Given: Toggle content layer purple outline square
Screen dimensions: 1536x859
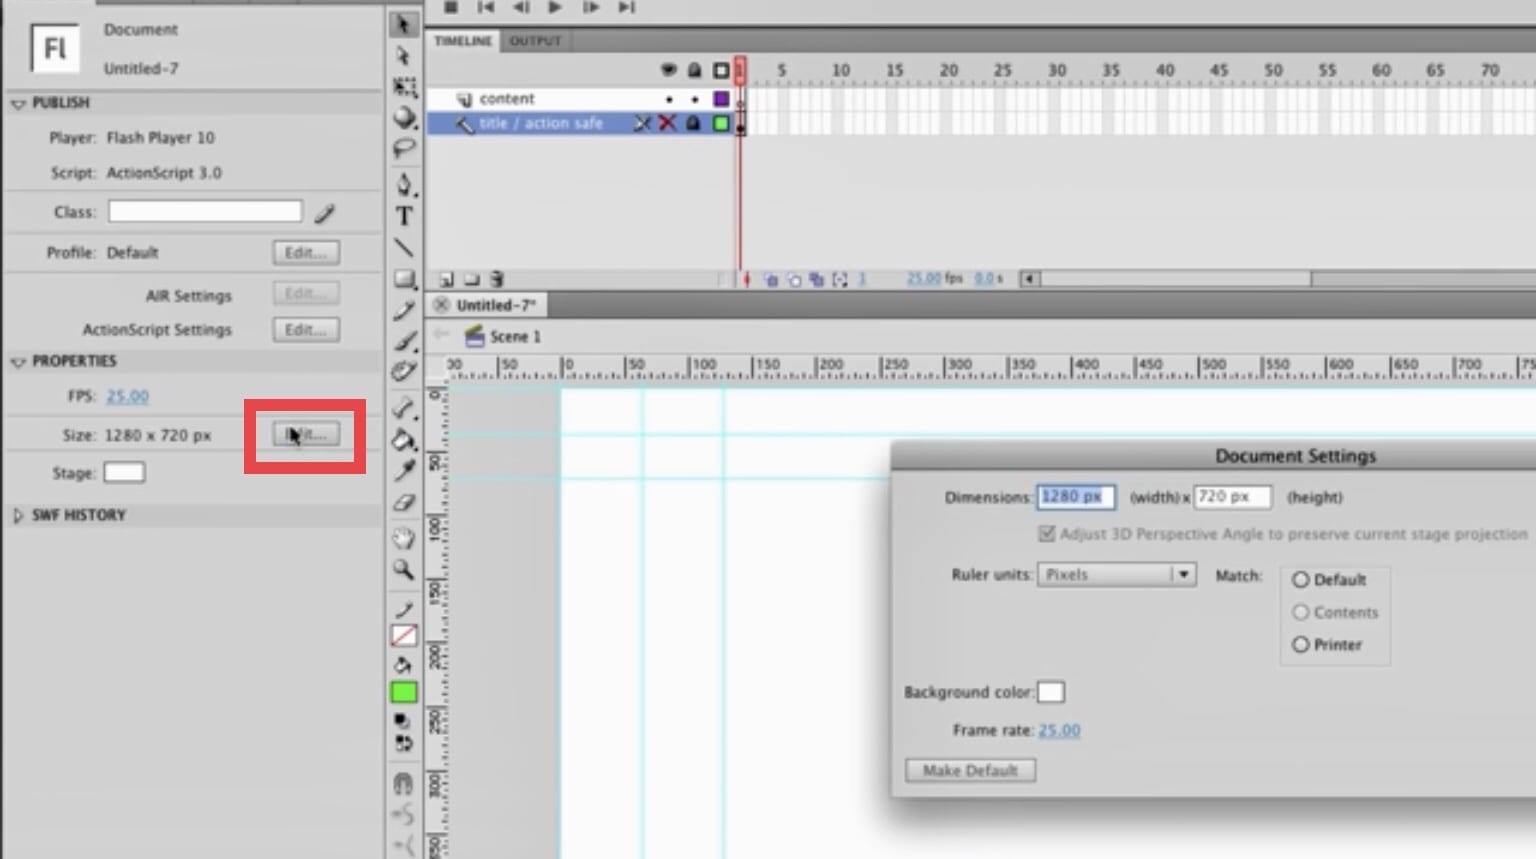Looking at the screenshot, I should pyautogui.click(x=721, y=99).
